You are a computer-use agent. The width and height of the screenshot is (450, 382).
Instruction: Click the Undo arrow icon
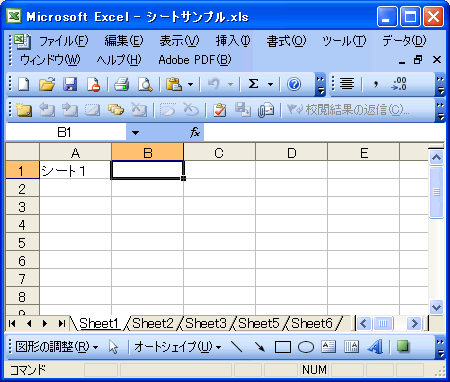tap(214, 84)
